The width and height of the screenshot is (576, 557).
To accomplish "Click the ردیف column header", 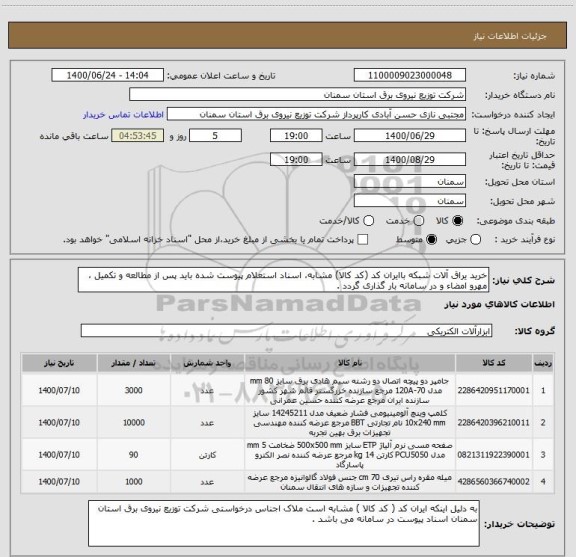I will [x=543, y=363].
